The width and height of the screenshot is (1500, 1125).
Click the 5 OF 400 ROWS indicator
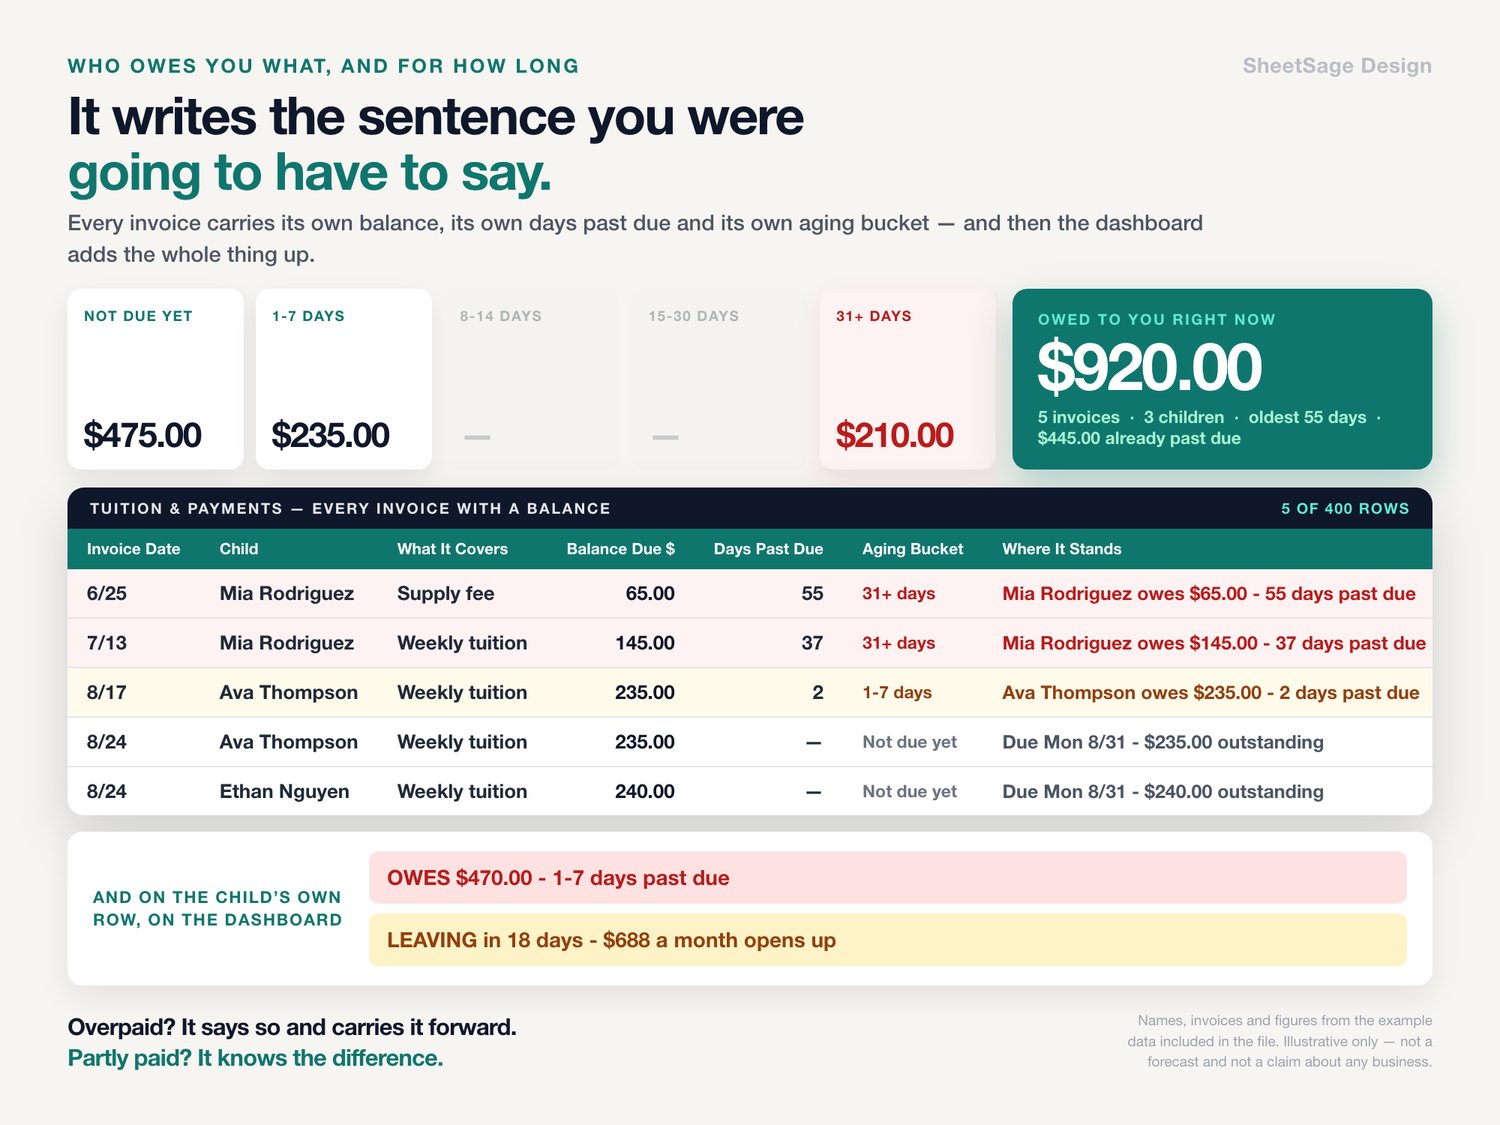[x=1345, y=509]
